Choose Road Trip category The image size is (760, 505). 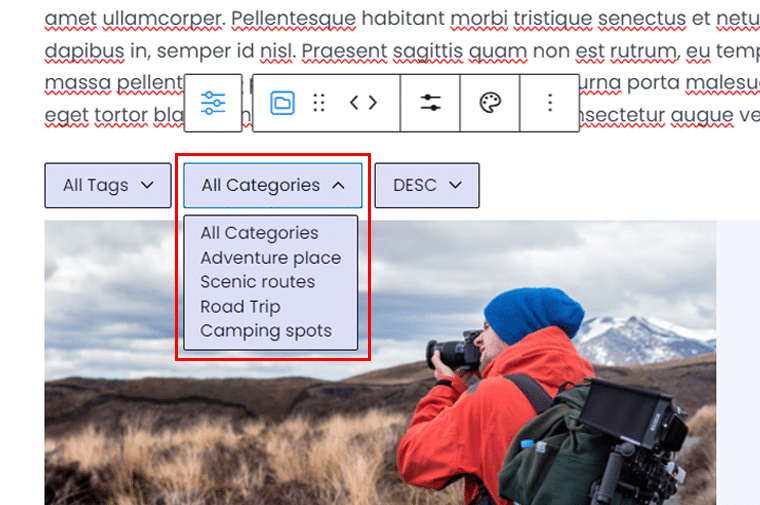click(x=240, y=307)
